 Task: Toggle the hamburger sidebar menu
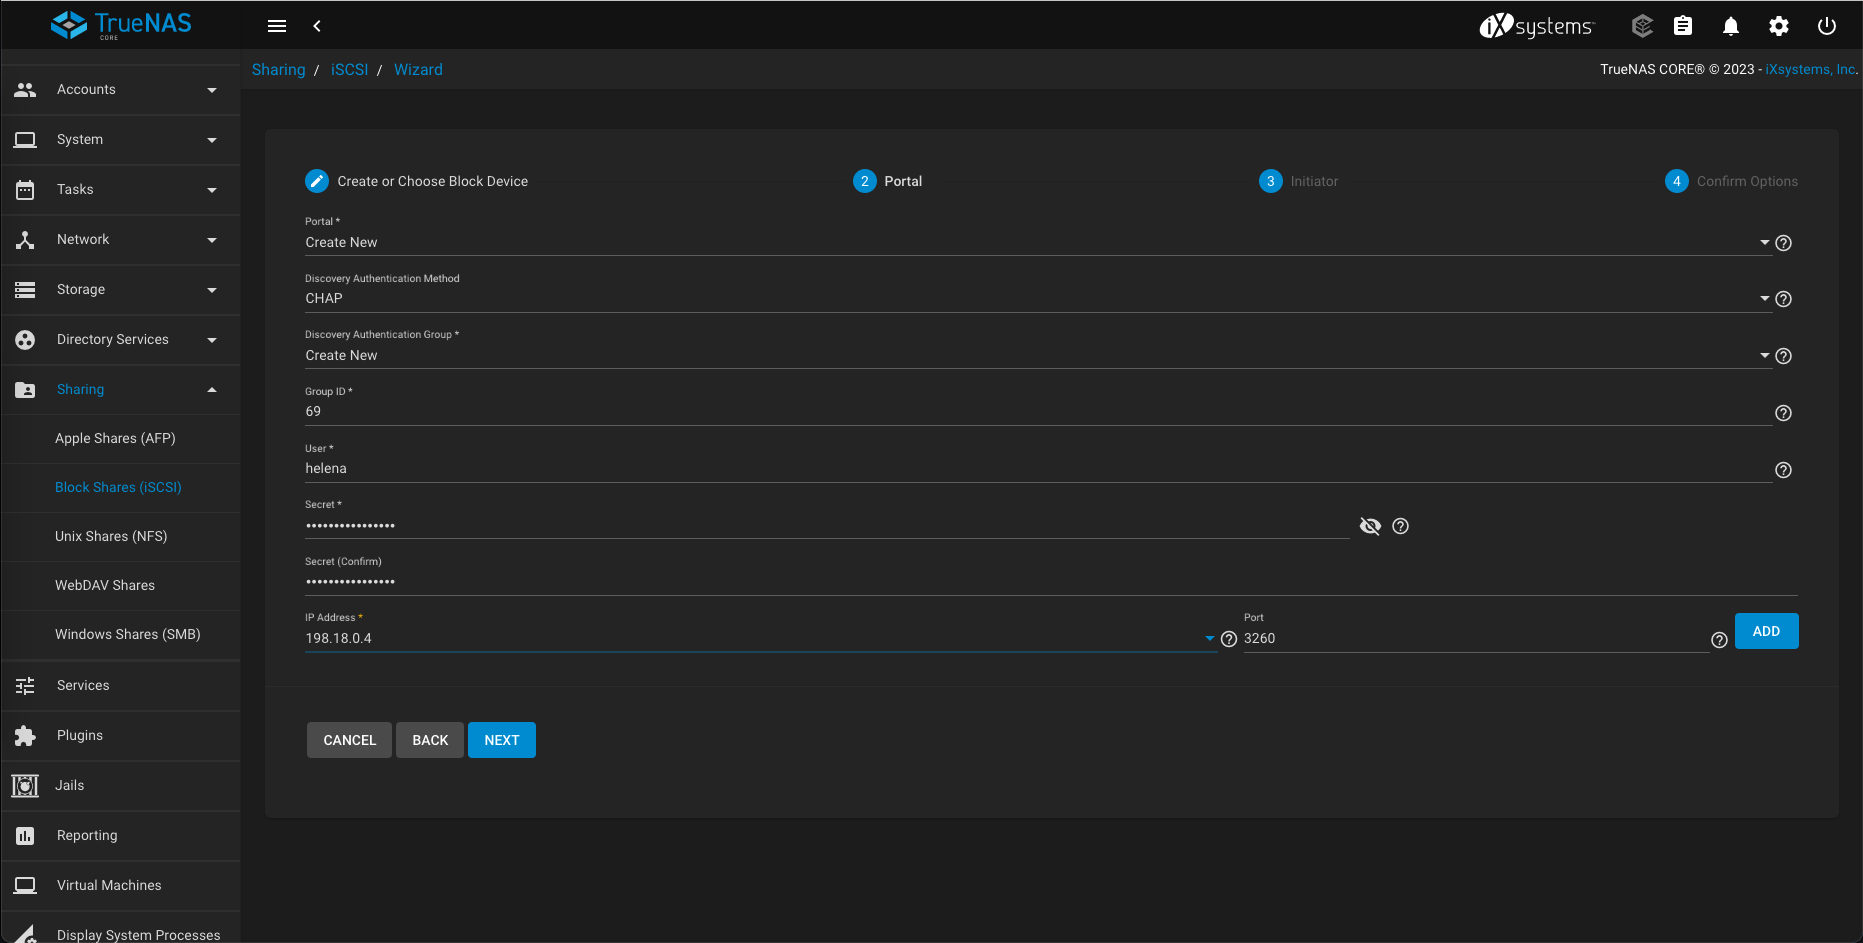[x=277, y=26]
